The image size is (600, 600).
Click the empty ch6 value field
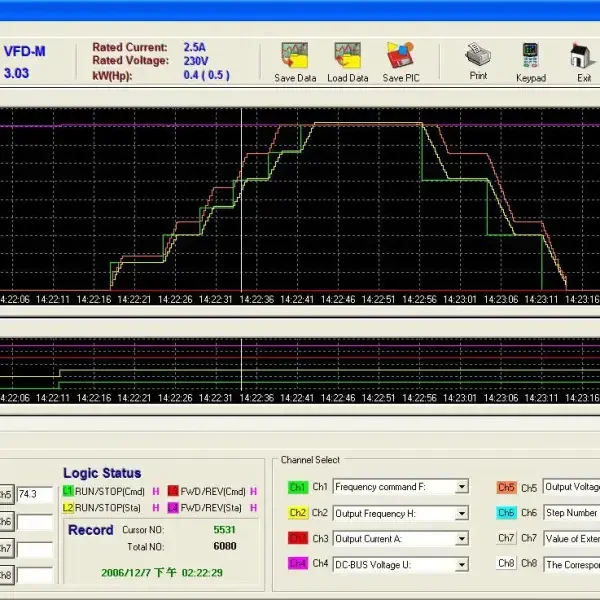[34, 522]
